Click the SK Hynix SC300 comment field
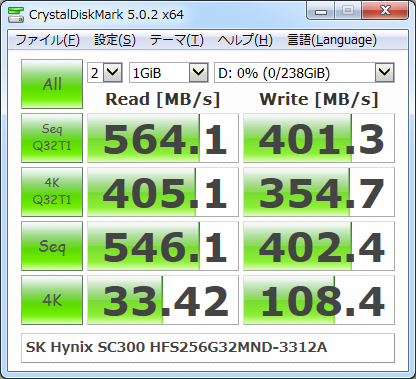Viewport: 416px width, 379px height. click(208, 348)
